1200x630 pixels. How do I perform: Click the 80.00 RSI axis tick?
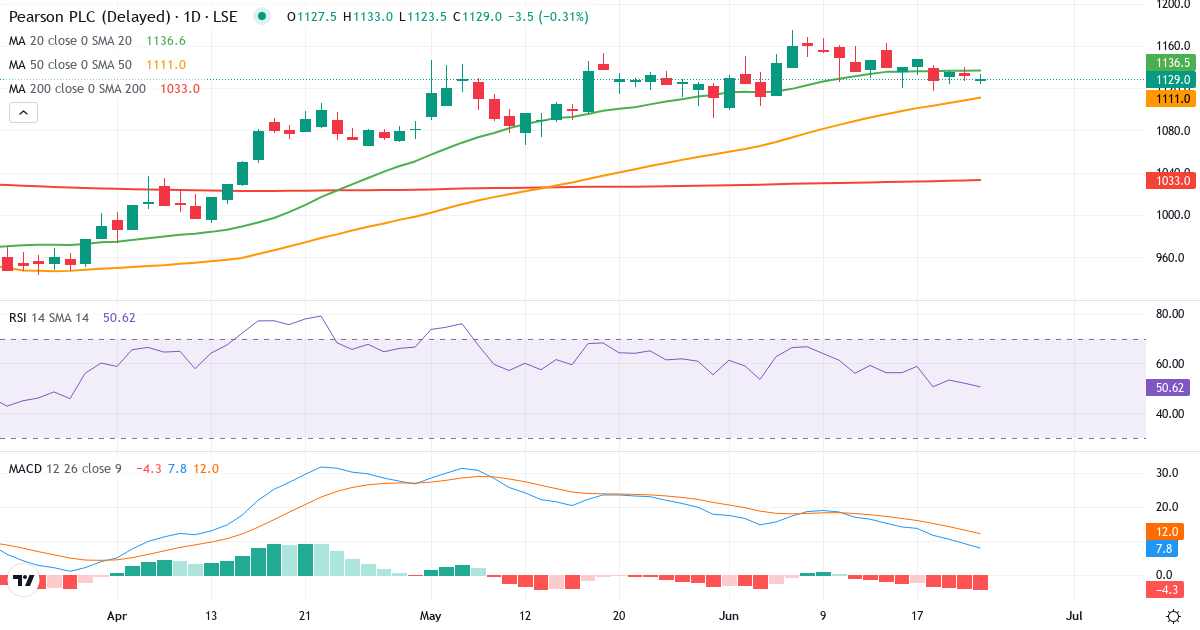[x=1172, y=314]
